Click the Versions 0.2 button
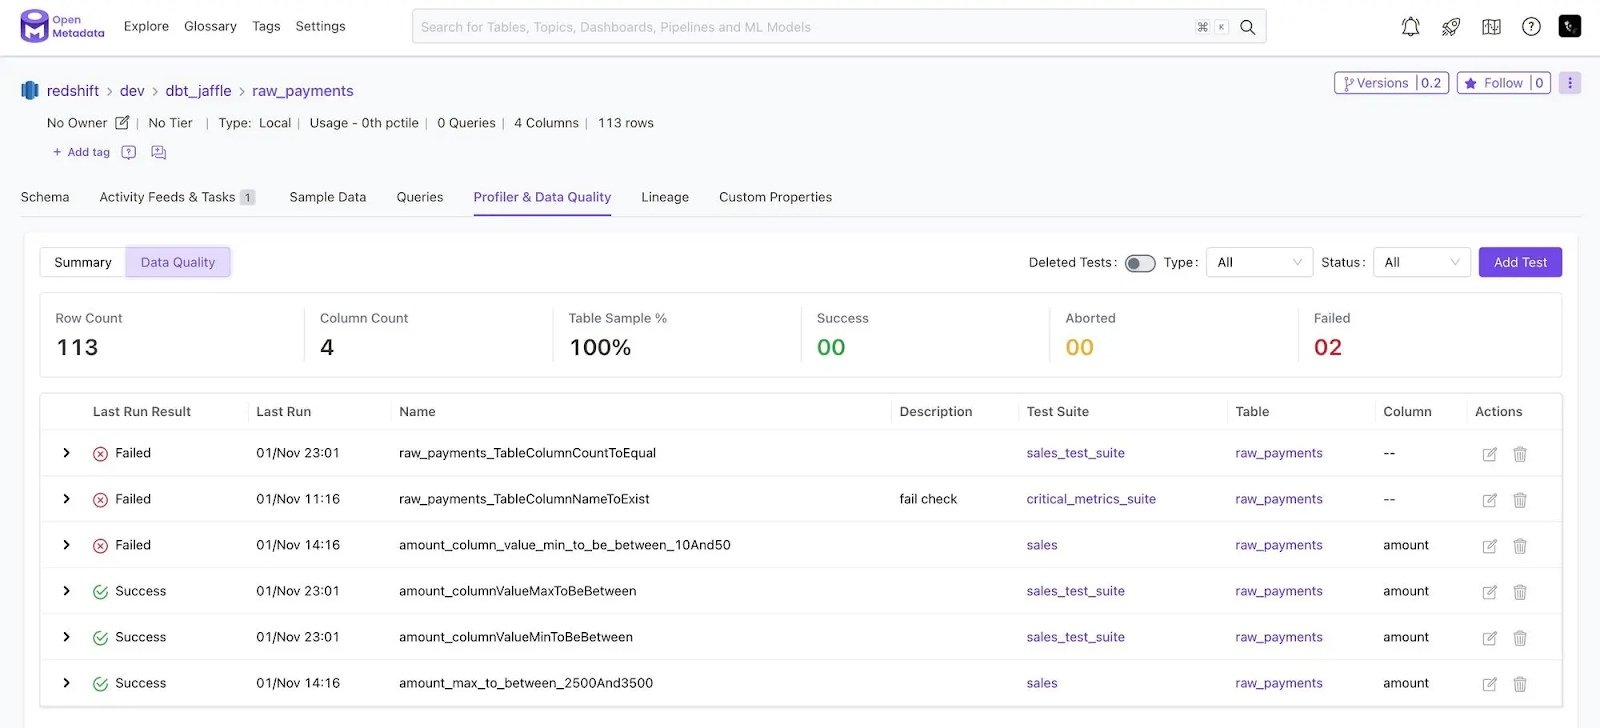 (x=1391, y=83)
